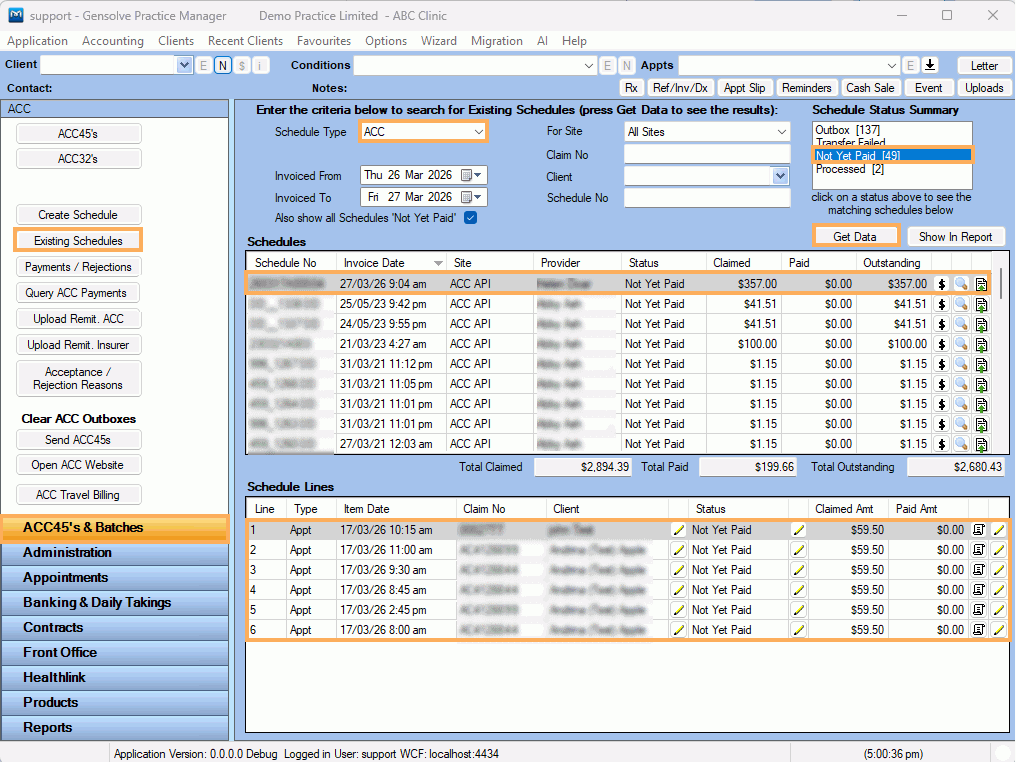Click the dollar icon on the 31/03/21 11:12 pm row
The height and width of the screenshot is (762, 1016).
point(941,364)
